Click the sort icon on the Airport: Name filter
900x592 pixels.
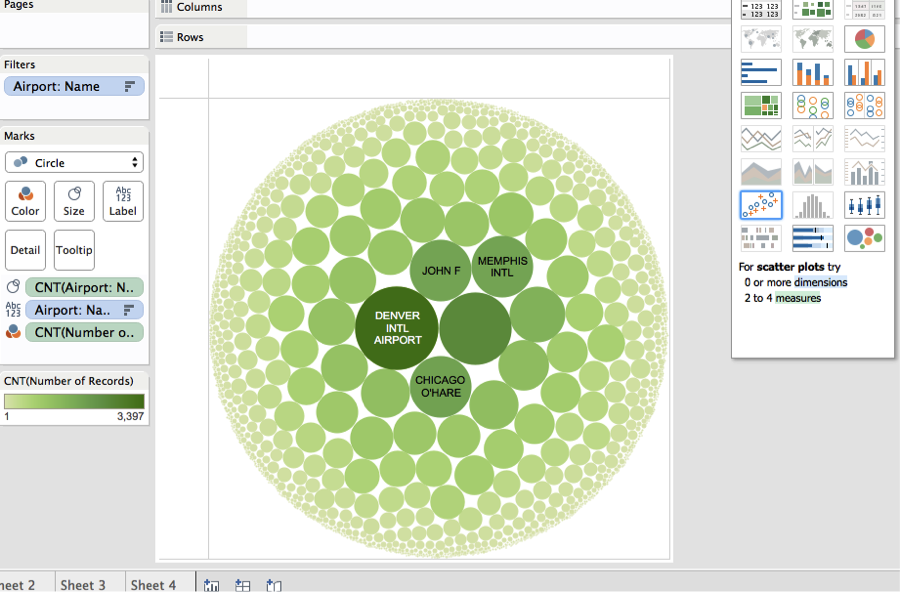point(130,86)
